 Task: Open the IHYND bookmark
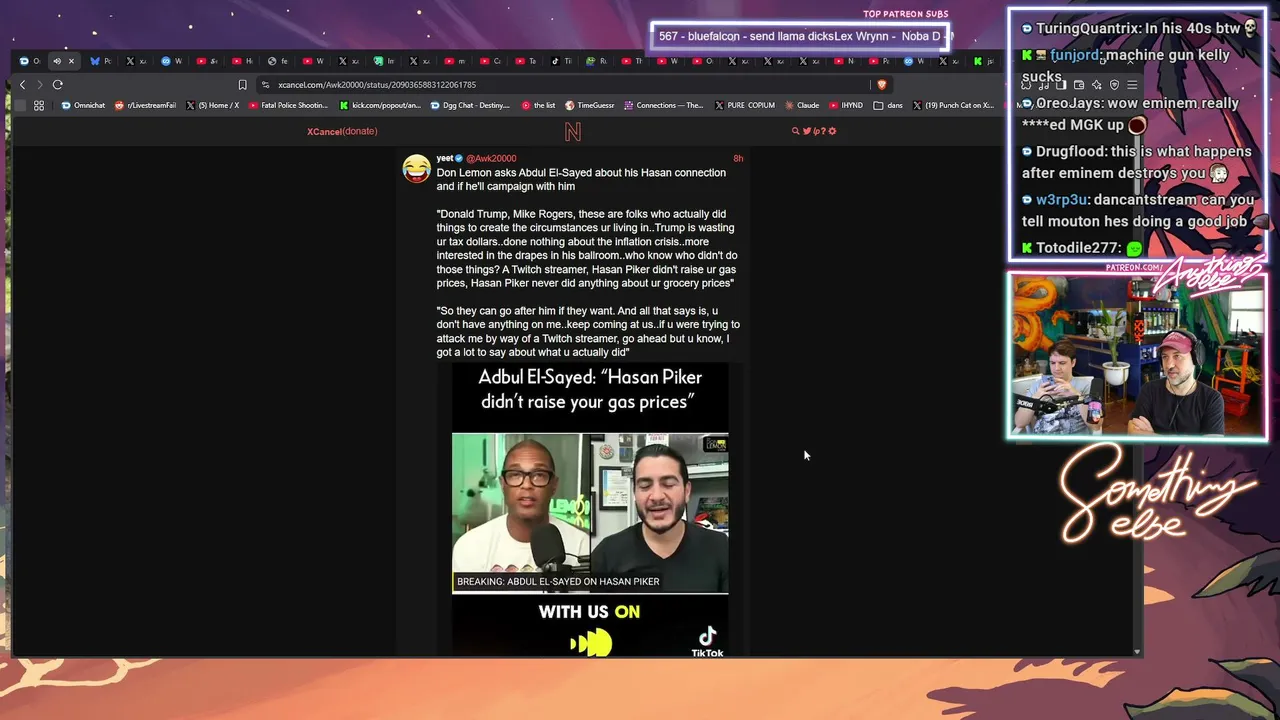[846, 105]
